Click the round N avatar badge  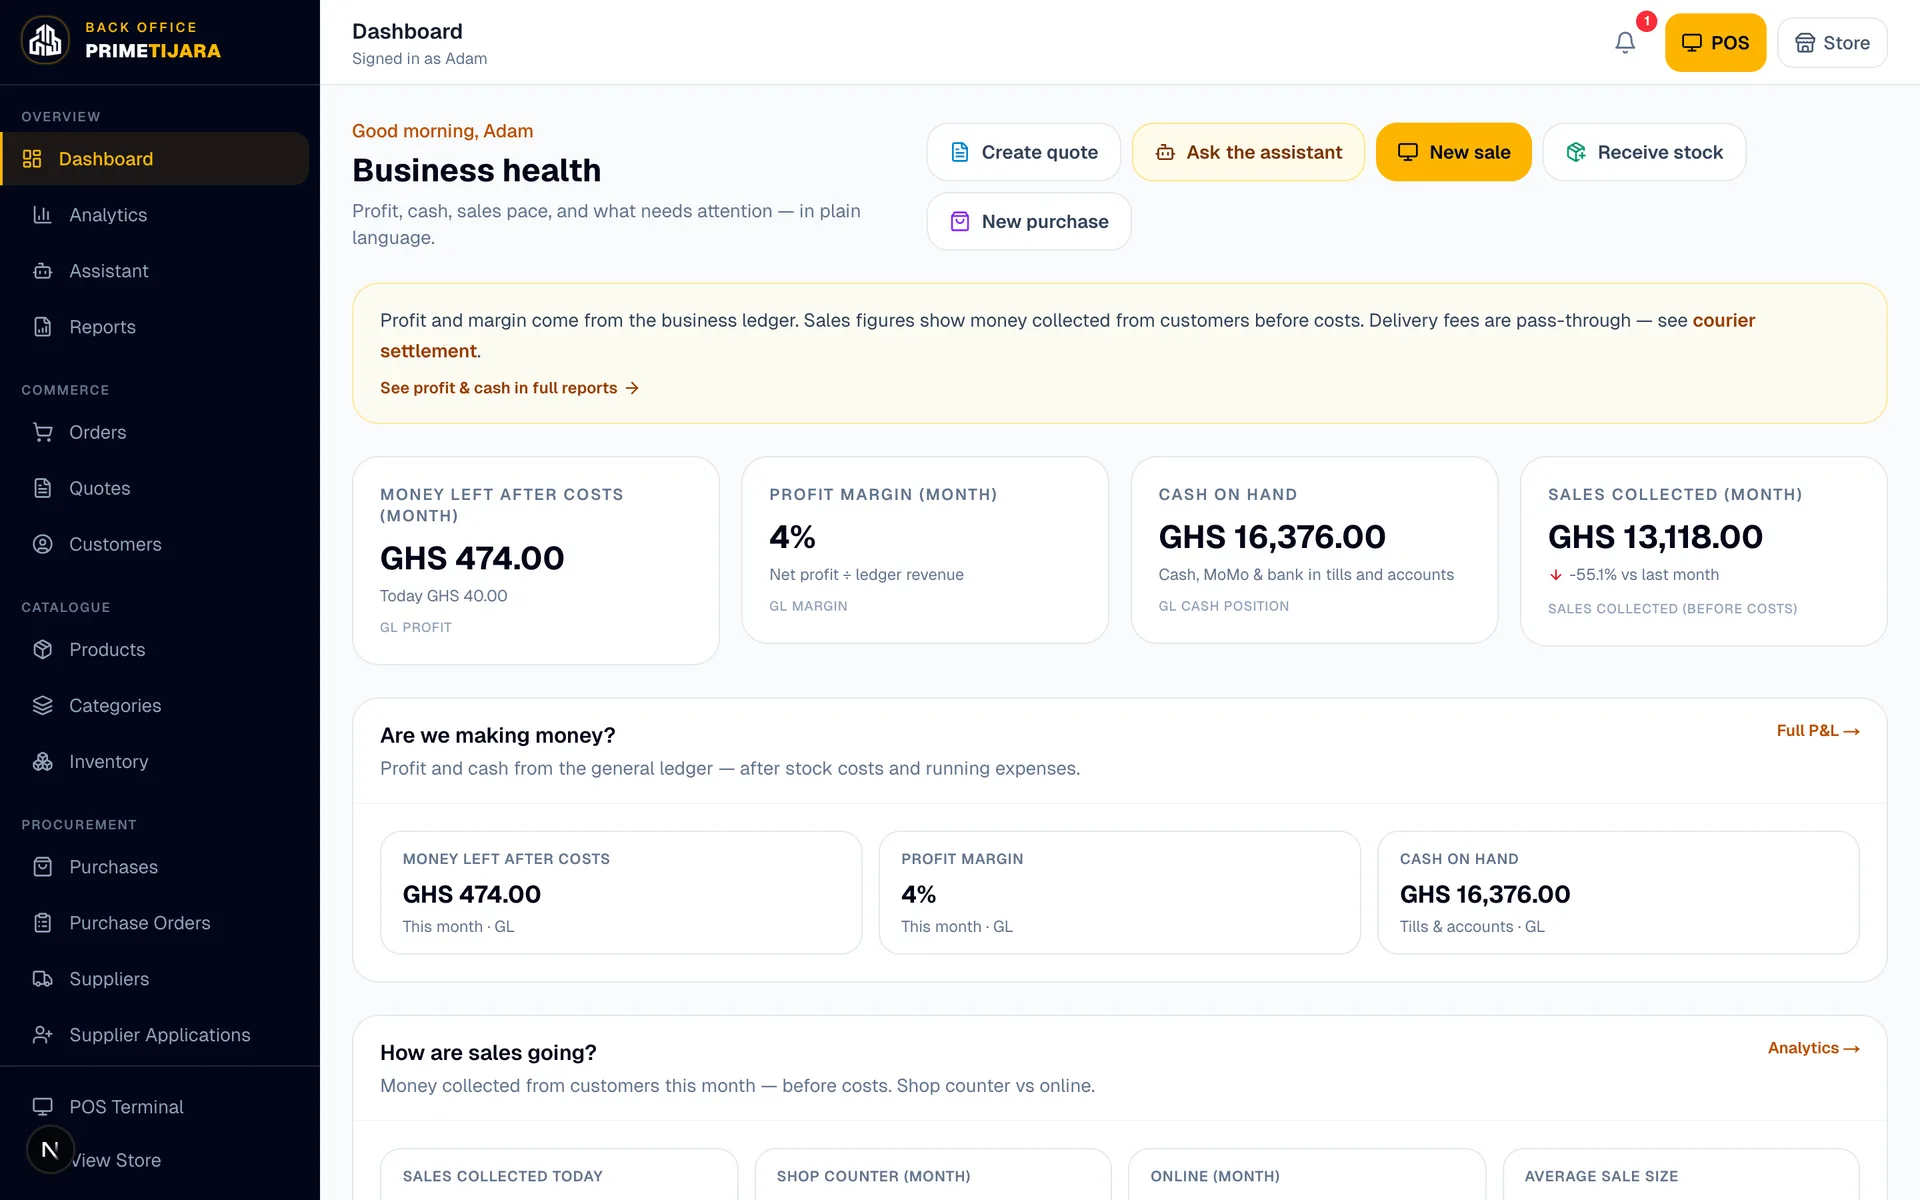pos(50,1150)
